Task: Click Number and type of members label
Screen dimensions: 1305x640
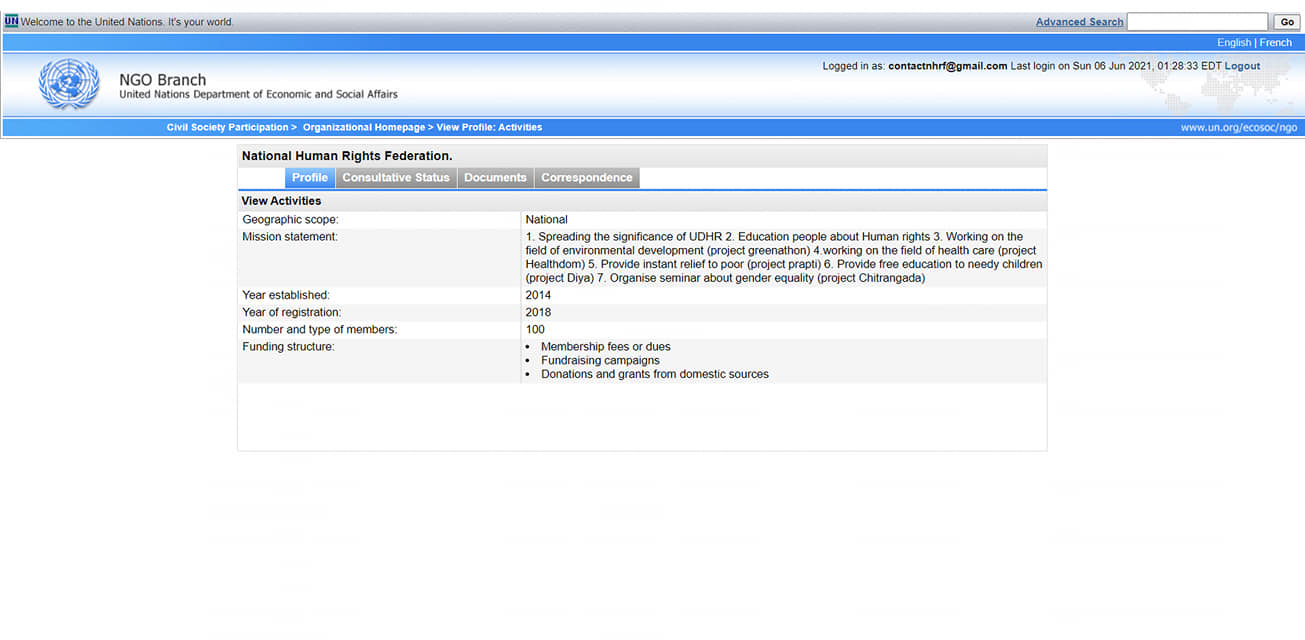Action: [x=319, y=330]
